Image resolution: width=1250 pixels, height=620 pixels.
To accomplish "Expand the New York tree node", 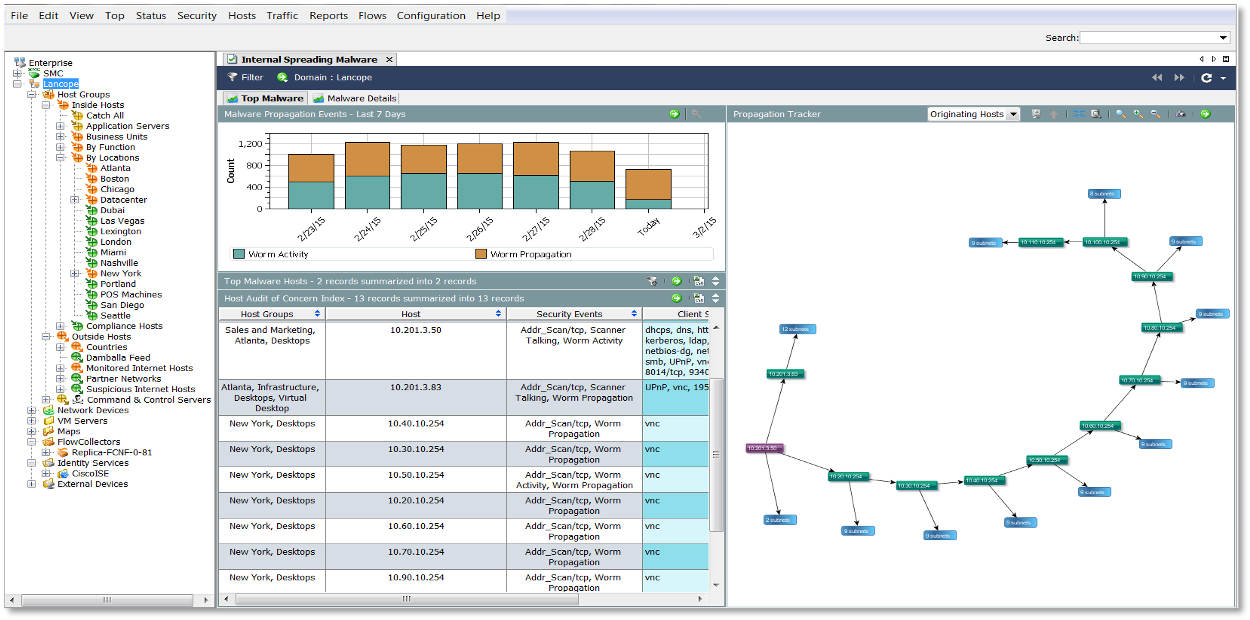I will point(75,273).
